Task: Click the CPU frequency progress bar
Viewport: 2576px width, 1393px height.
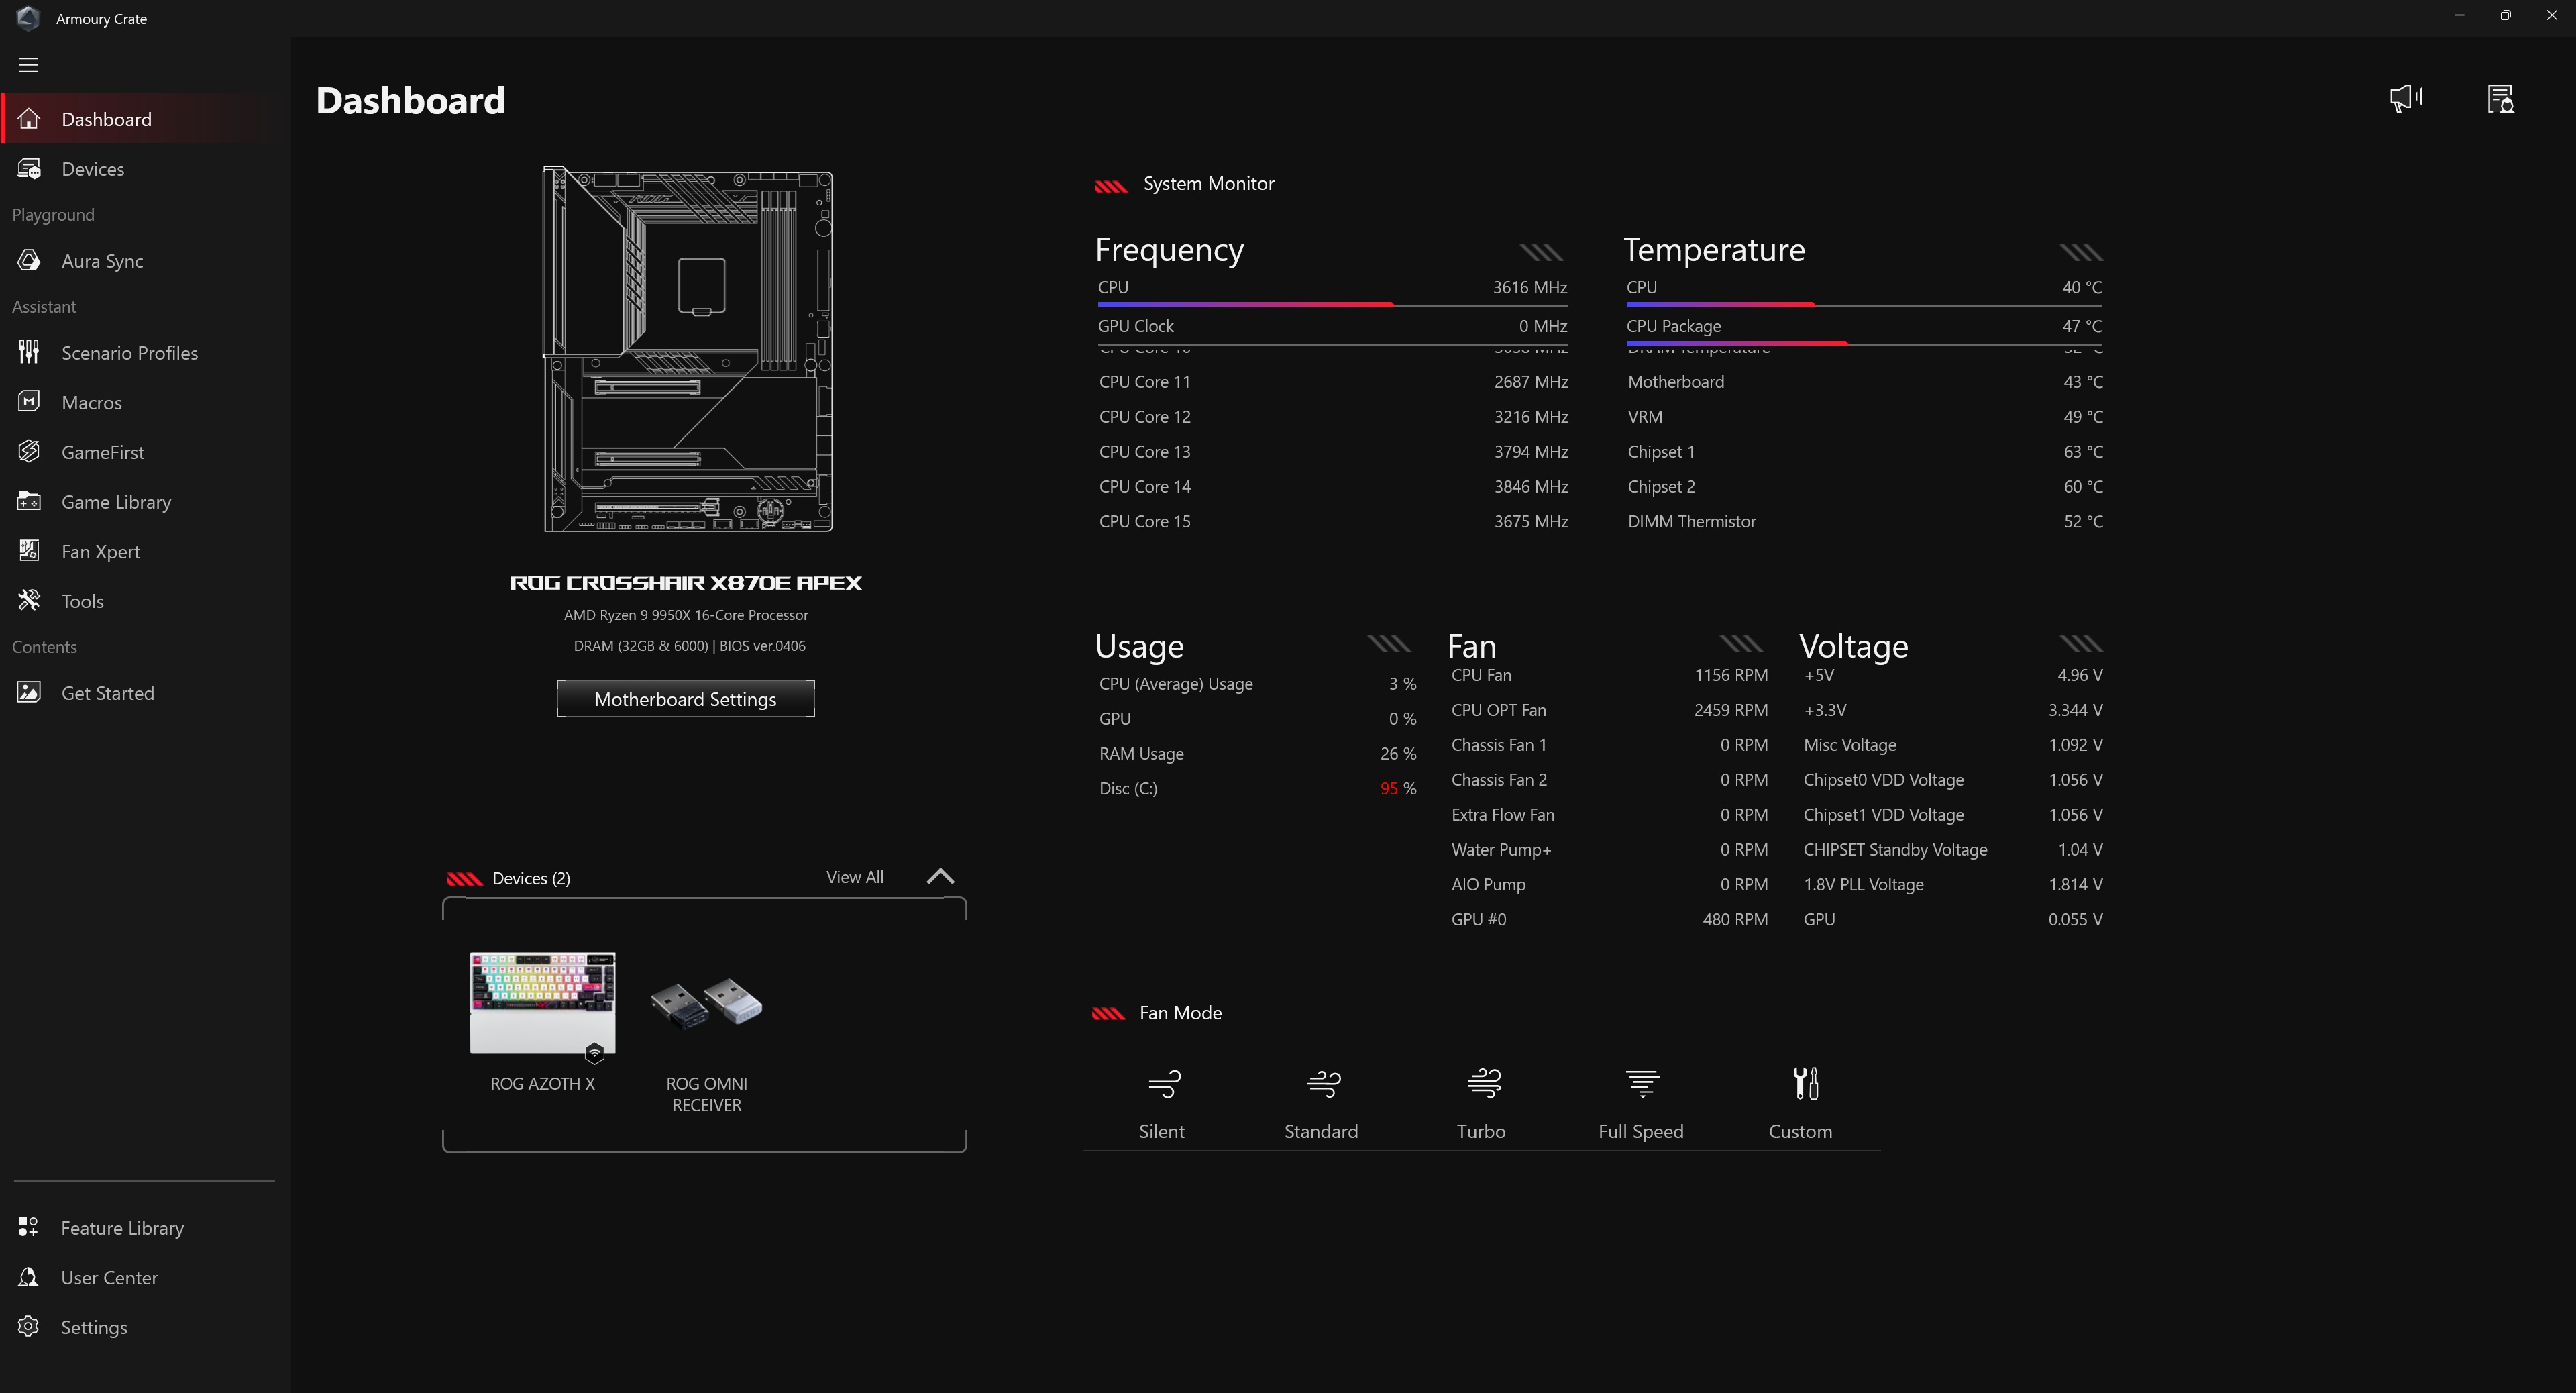Action: [x=1332, y=304]
